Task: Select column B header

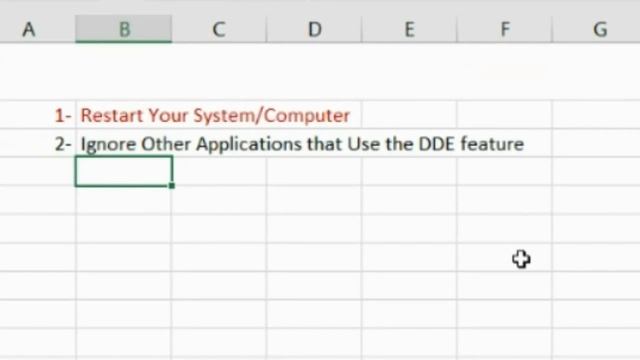Action: [x=124, y=29]
